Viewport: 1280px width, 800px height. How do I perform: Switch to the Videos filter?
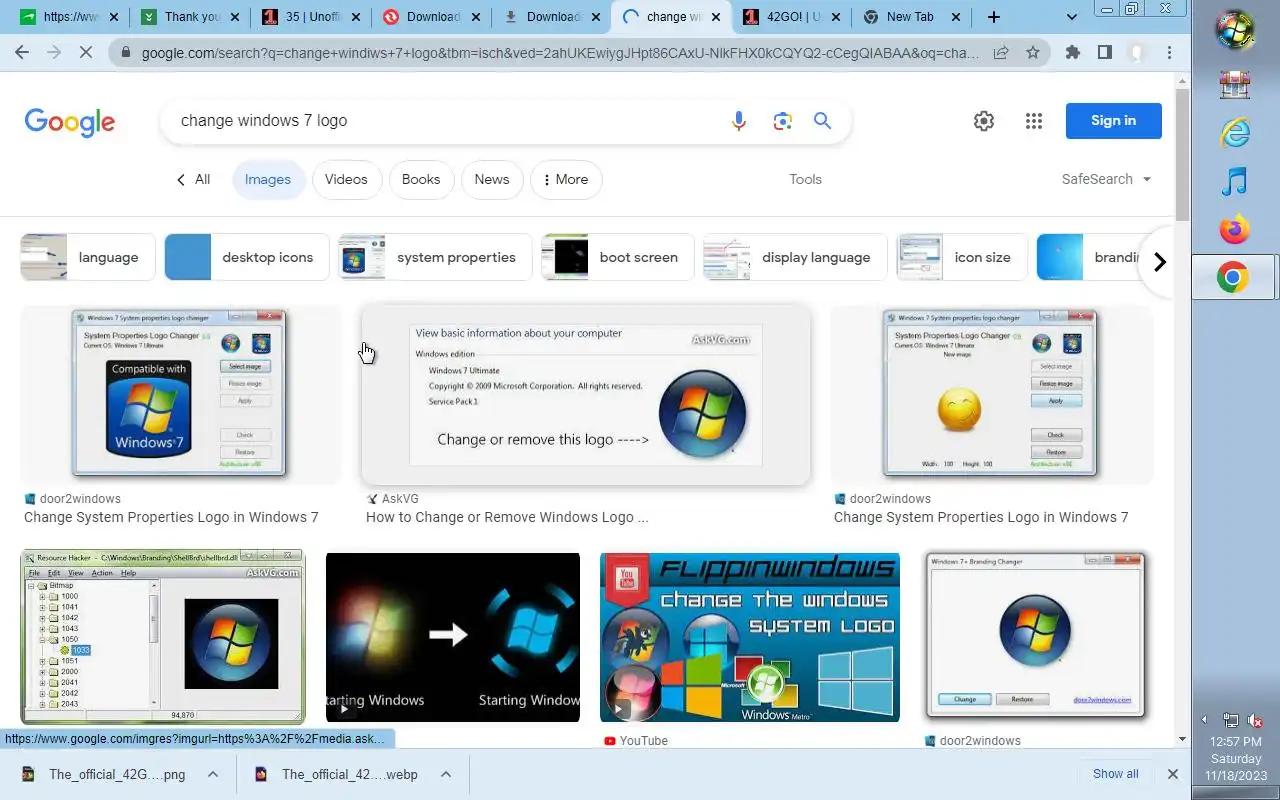coord(346,180)
